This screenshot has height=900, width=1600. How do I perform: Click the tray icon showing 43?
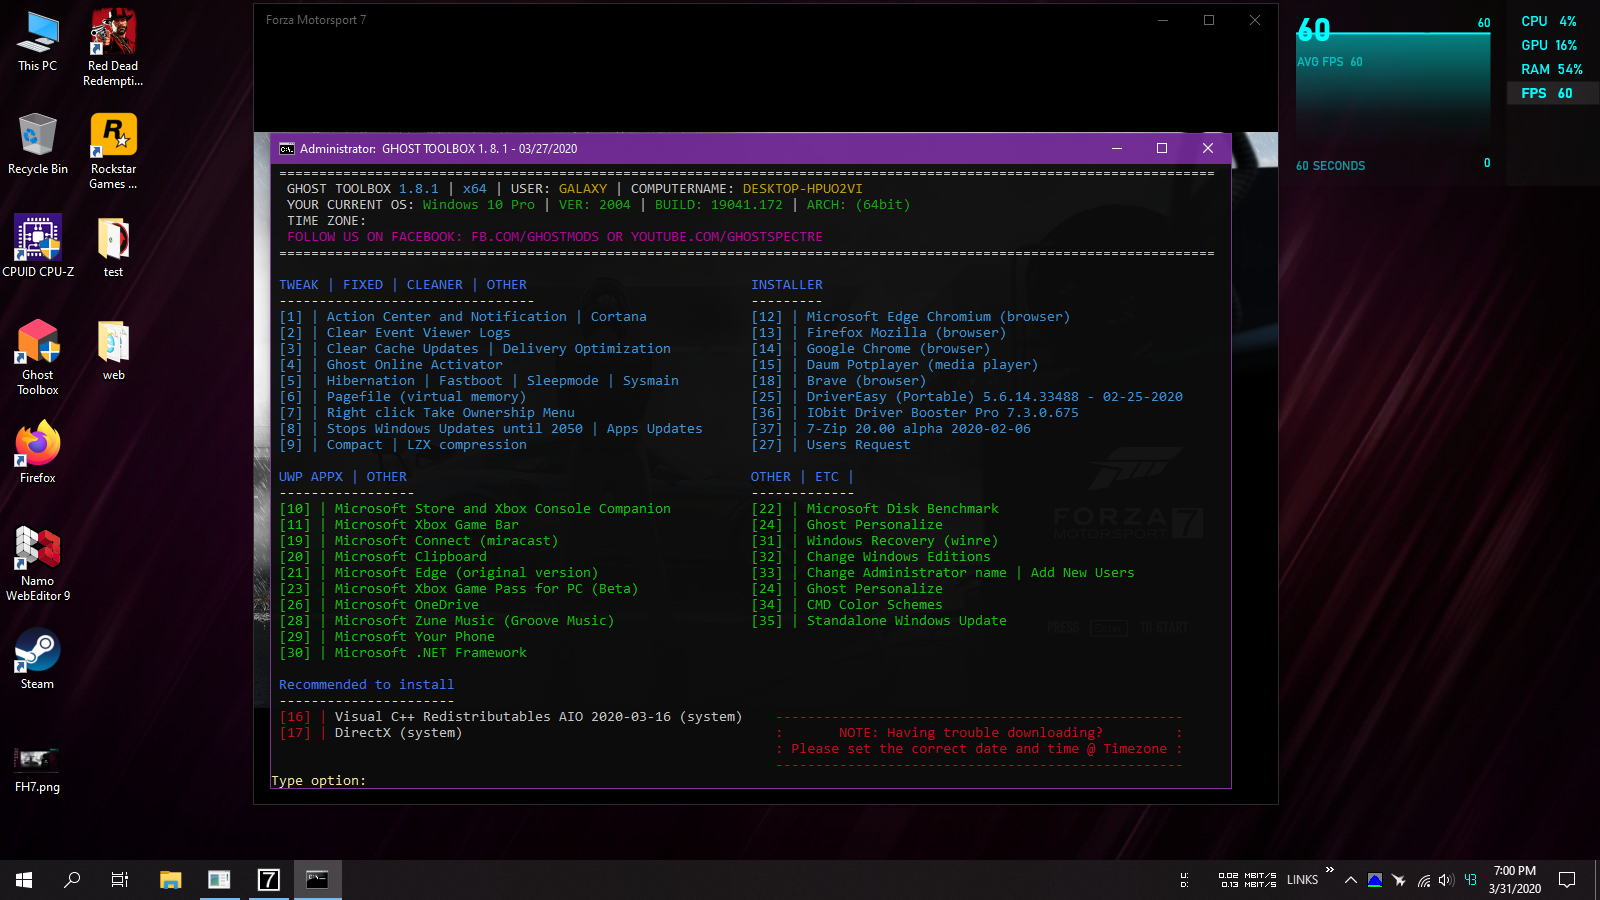(x=1471, y=880)
